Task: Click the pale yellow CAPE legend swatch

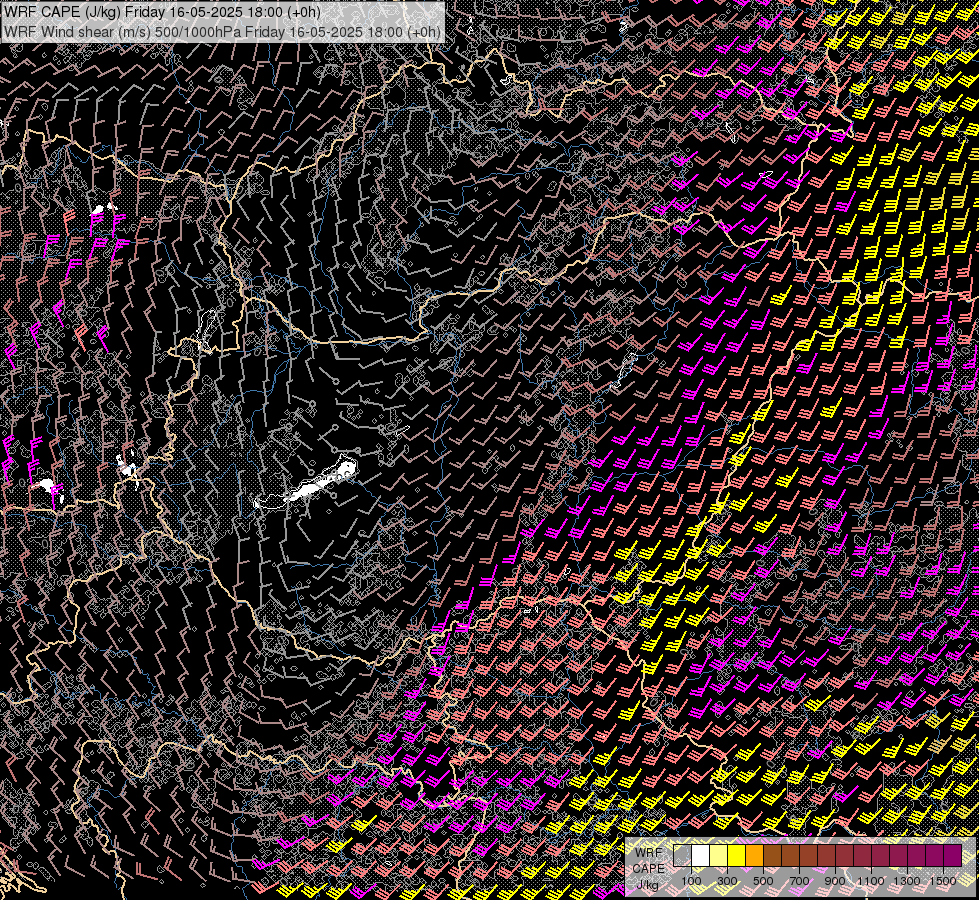Action: coord(719,856)
